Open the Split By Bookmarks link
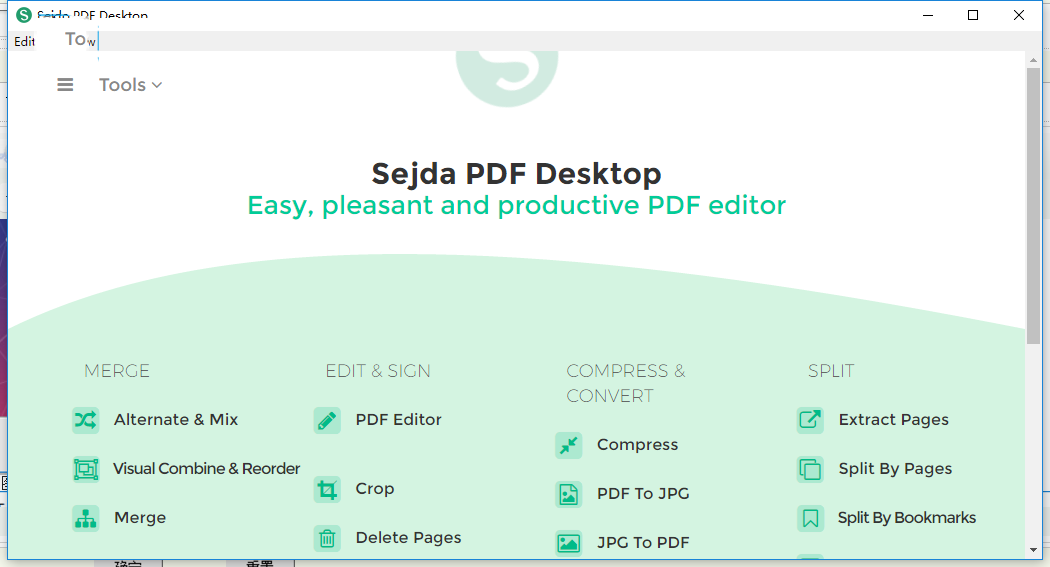 click(907, 517)
